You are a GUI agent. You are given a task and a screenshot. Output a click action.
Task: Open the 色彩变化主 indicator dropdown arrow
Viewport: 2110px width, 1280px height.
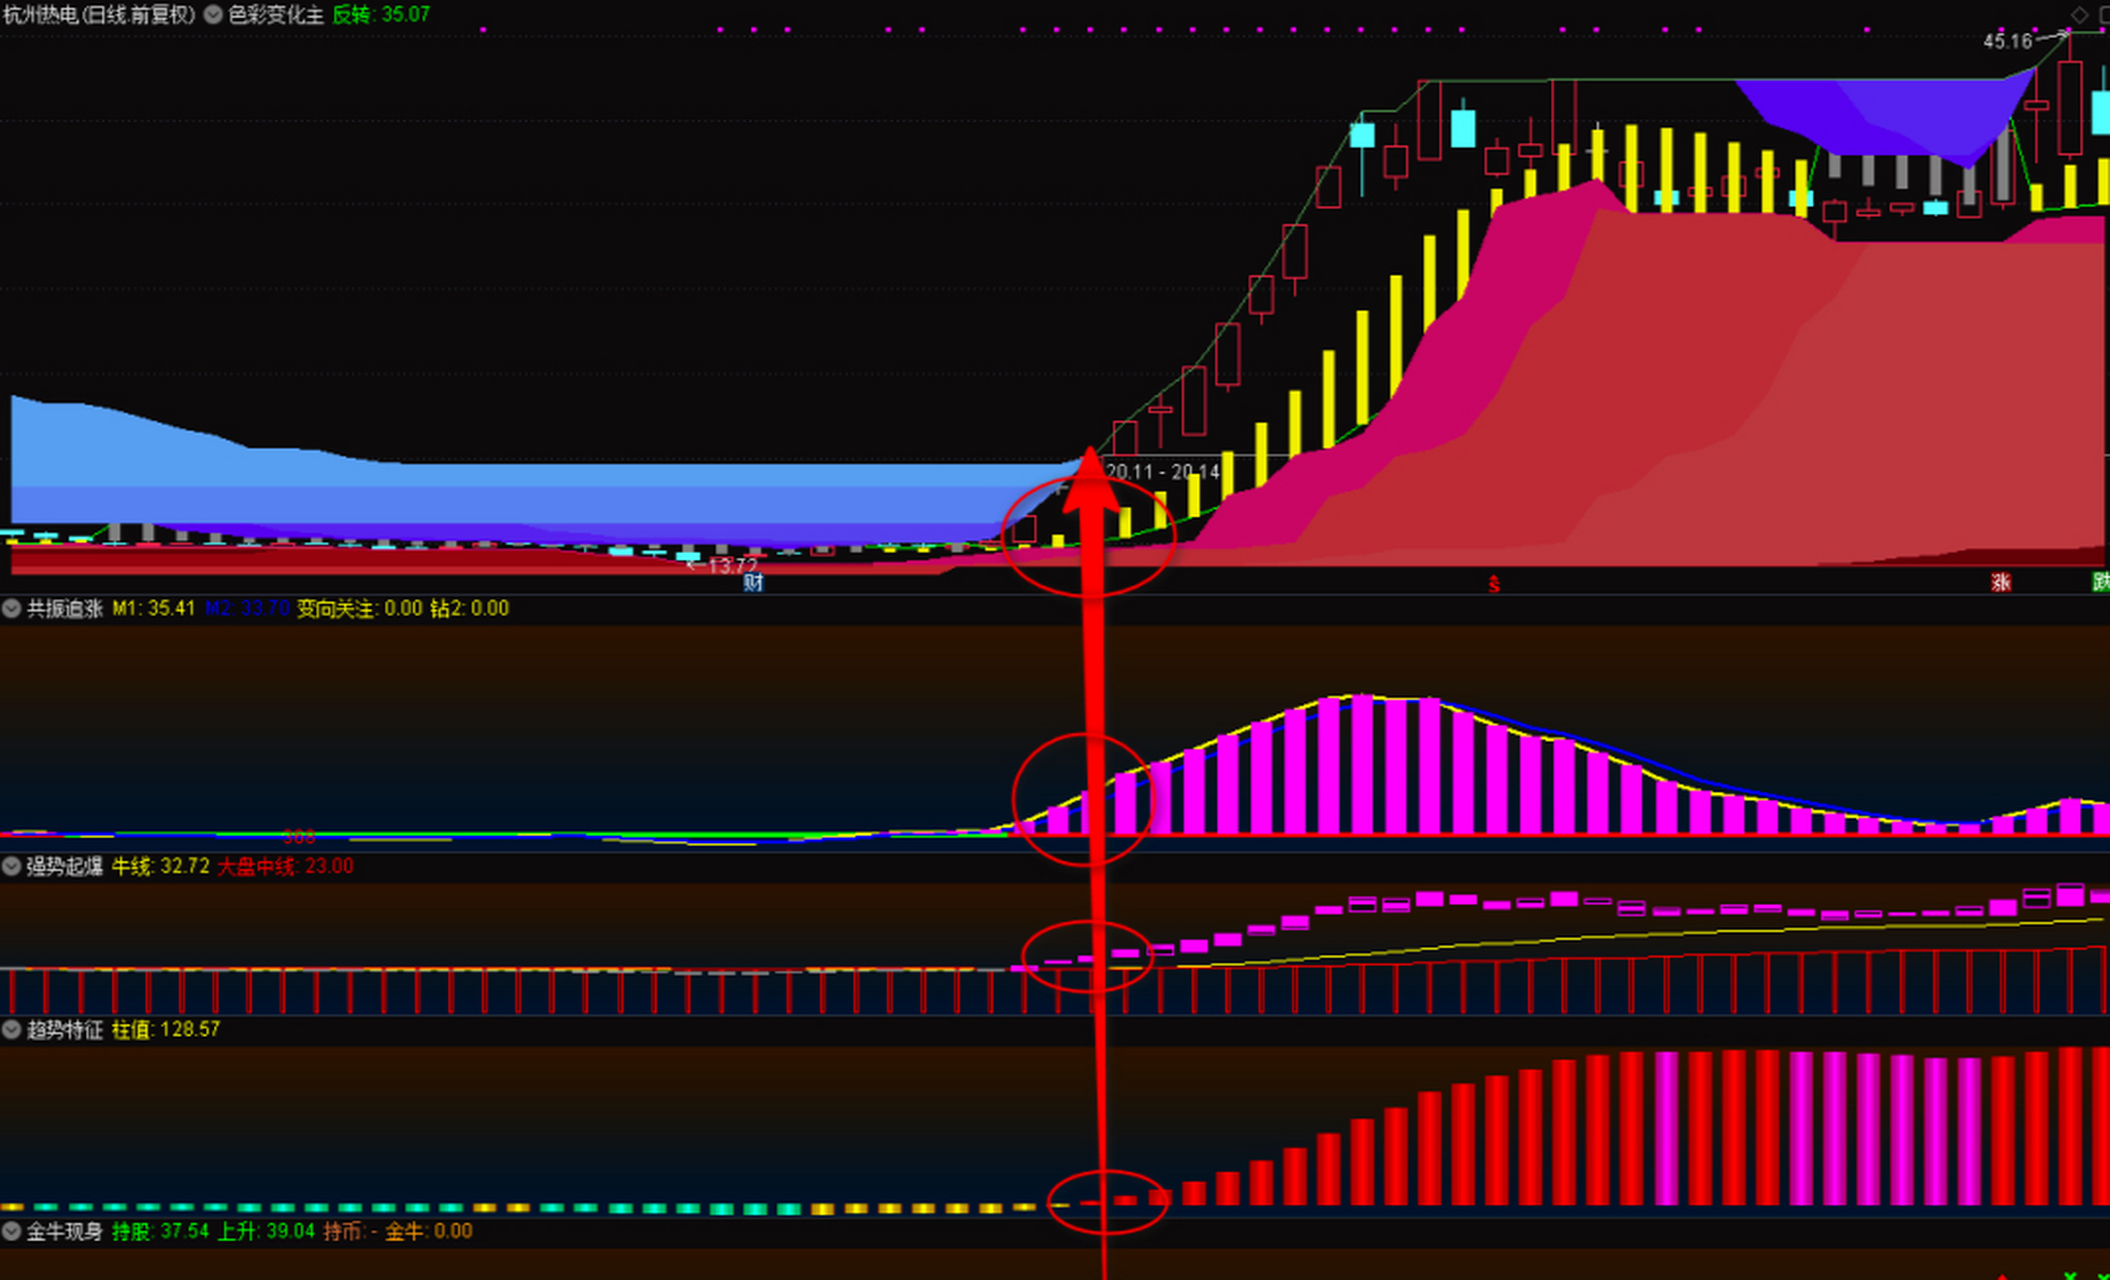(x=213, y=15)
